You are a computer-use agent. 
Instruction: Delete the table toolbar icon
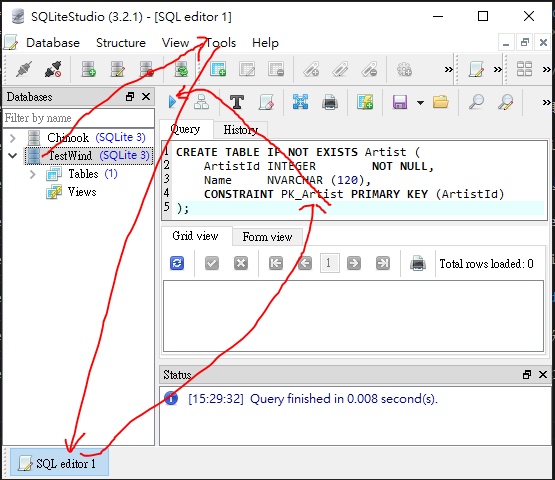coord(276,69)
